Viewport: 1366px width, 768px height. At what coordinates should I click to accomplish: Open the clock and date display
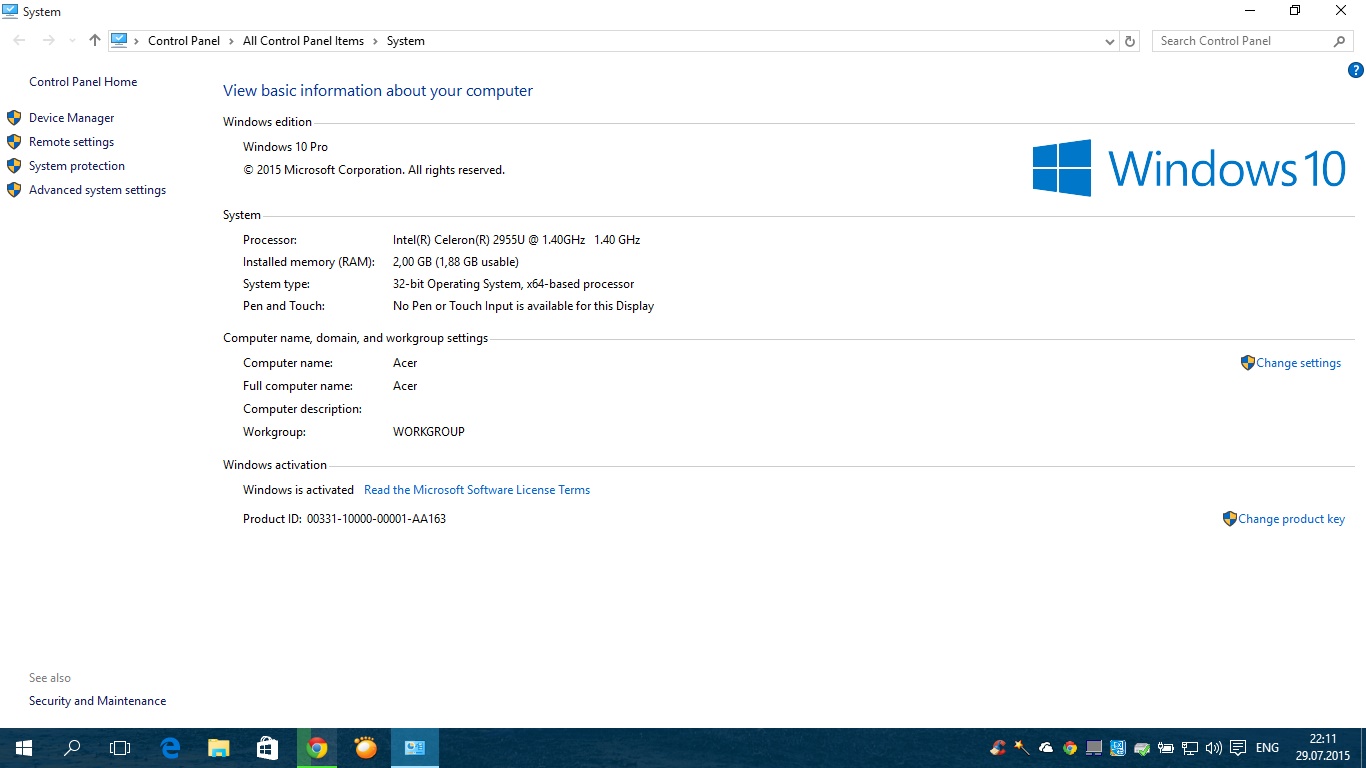pos(1324,747)
